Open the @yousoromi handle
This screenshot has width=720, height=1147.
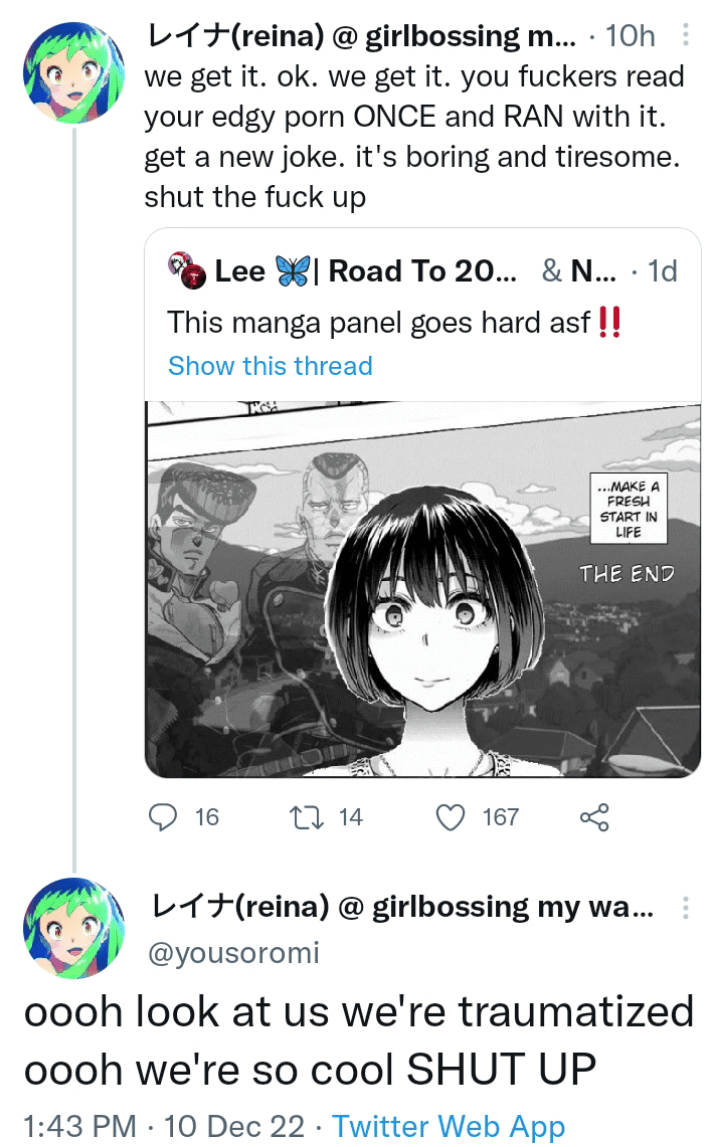pyautogui.click(x=233, y=952)
